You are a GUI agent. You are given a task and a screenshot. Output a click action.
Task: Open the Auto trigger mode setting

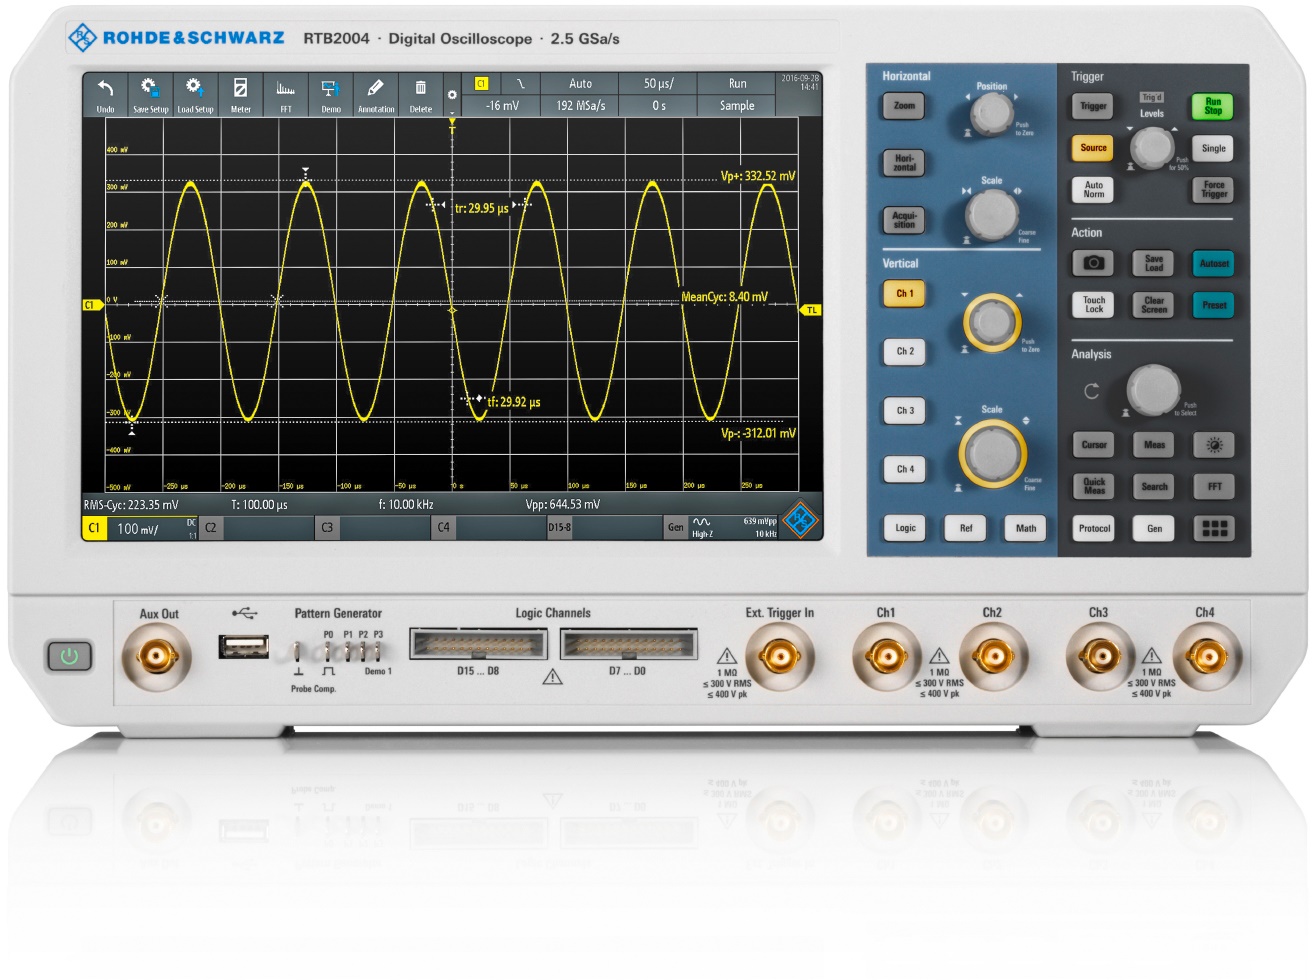(580, 84)
